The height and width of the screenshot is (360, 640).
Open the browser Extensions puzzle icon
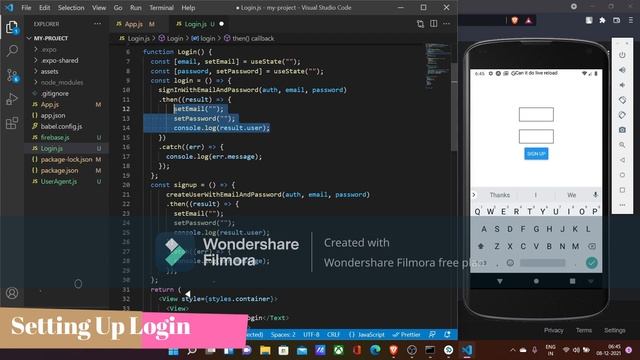click(x=602, y=20)
